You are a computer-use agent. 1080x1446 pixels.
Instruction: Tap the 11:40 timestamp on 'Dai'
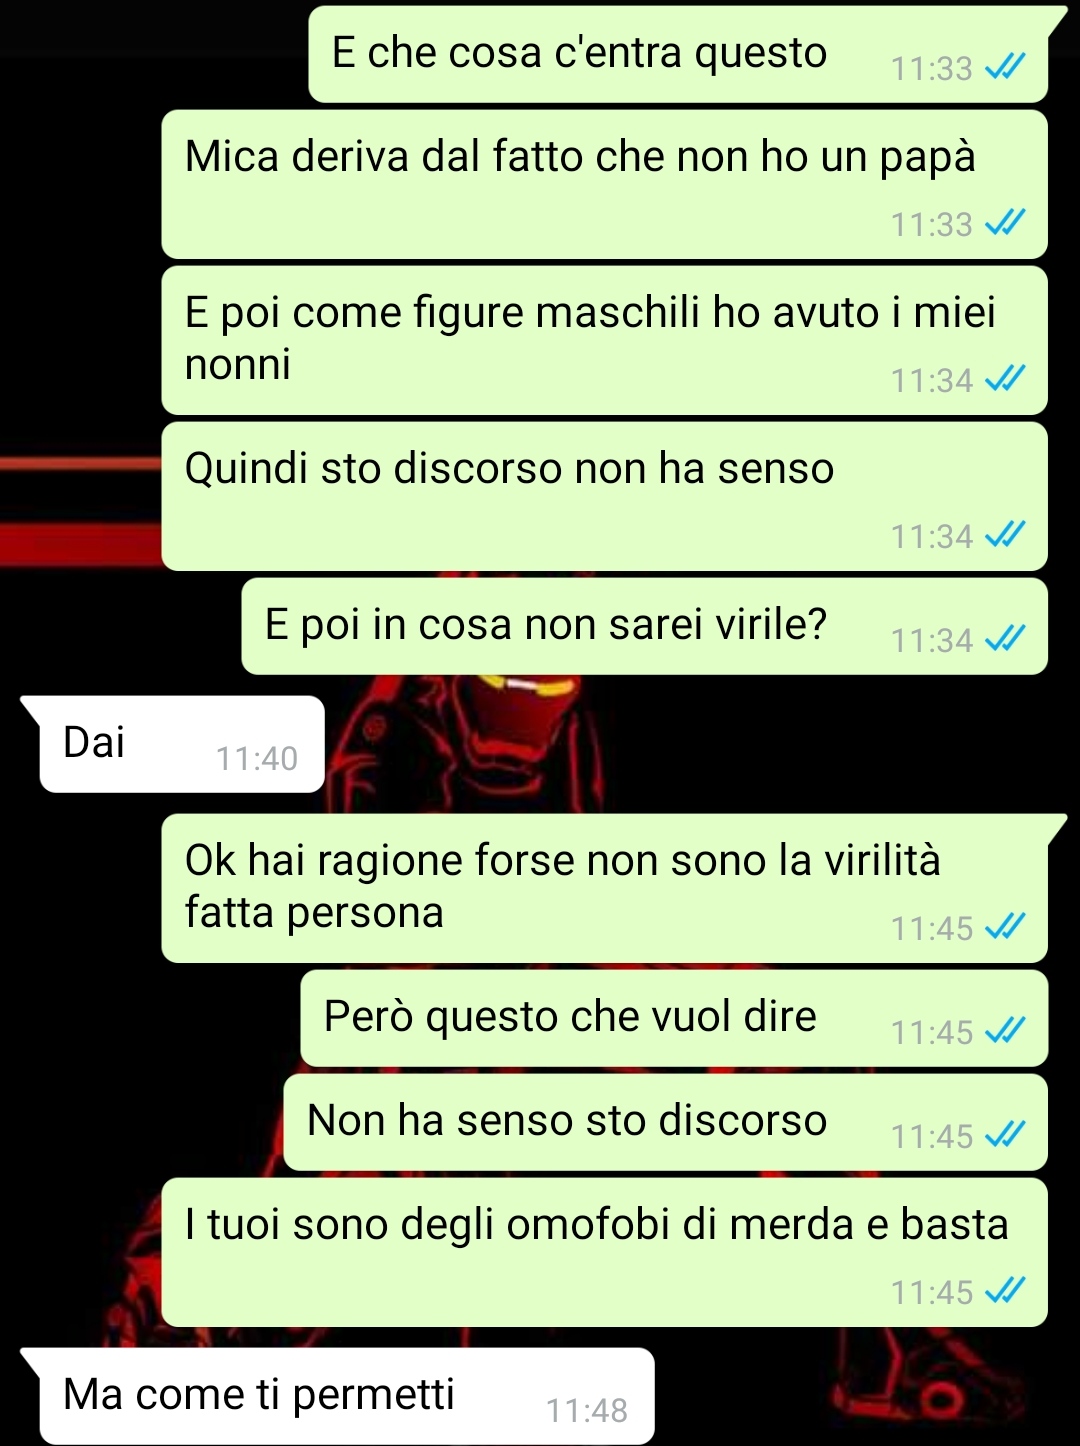click(x=257, y=759)
